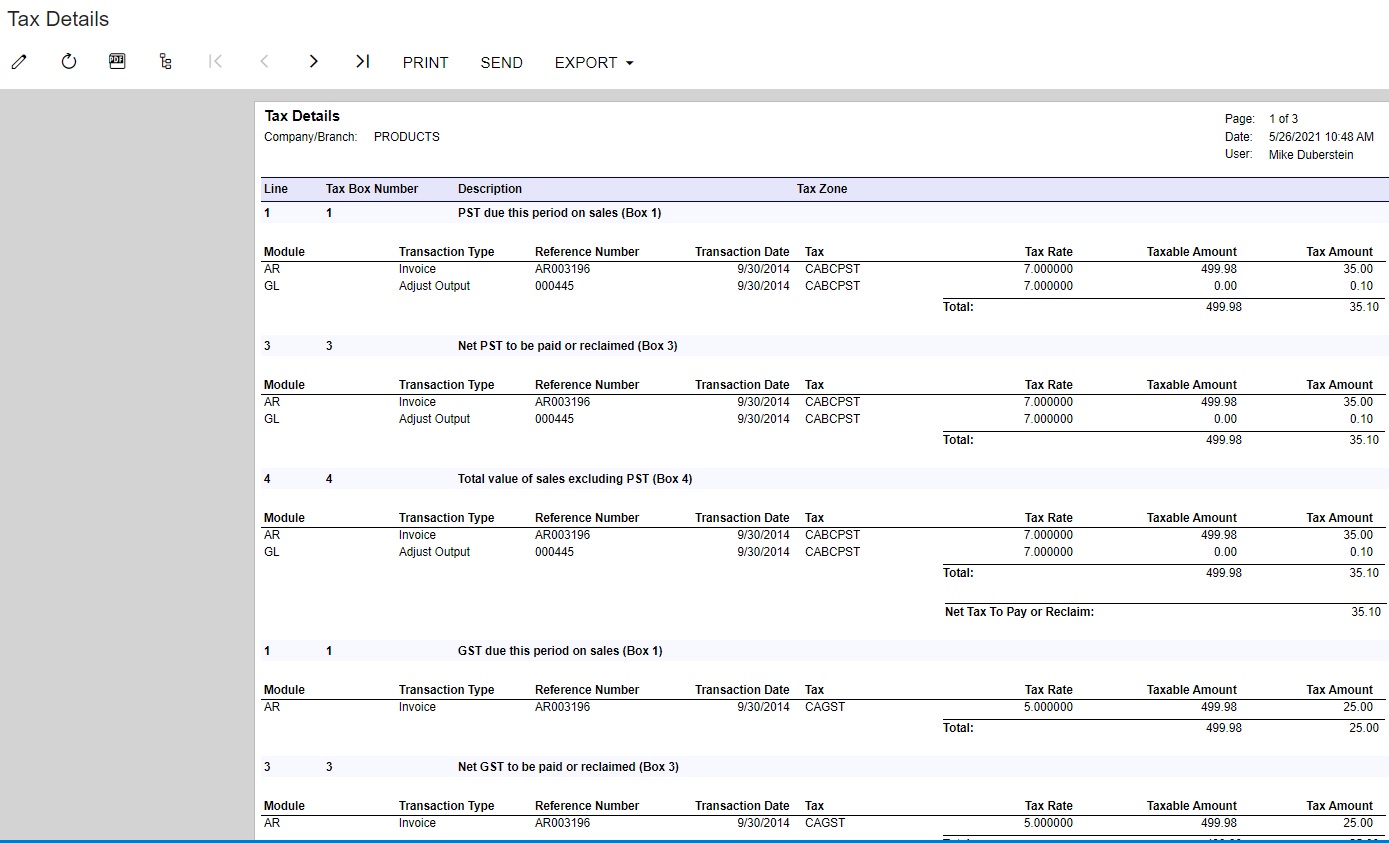This screenshot has width=1389, height=843.
Task: Click 000445 reference in PST Box 1 section
Action: [555, 286]
